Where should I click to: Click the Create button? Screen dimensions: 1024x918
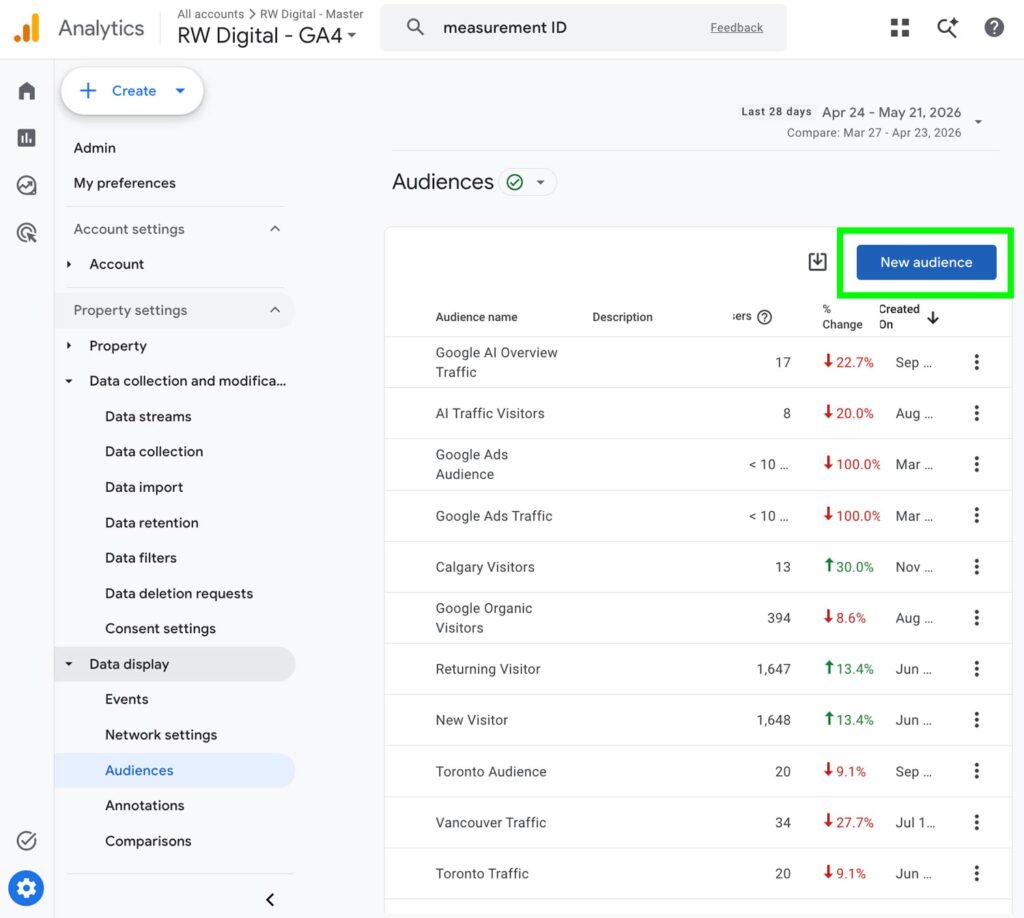(133, 91)
